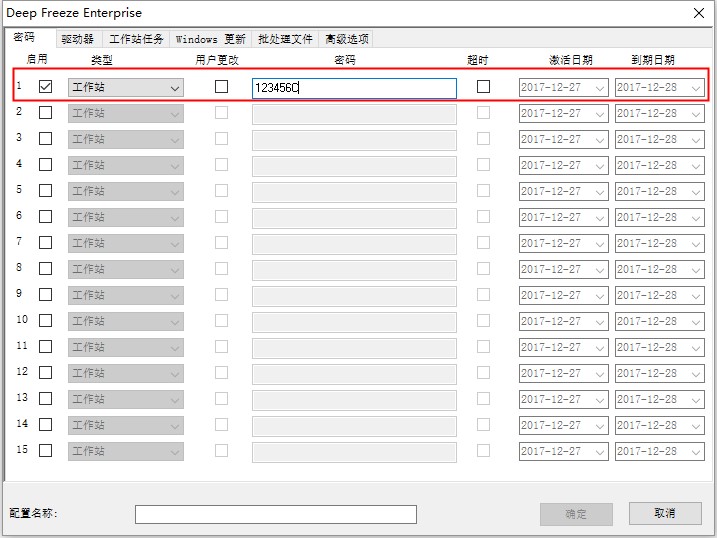Tick the 超时 checkbox in row 1
717x538 pixels.
[484, 87]
